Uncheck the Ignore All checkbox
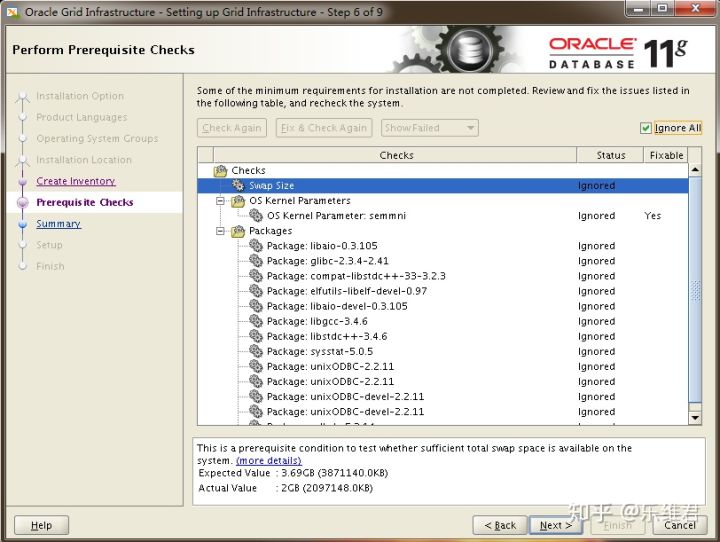 click(x=646, y=128)
